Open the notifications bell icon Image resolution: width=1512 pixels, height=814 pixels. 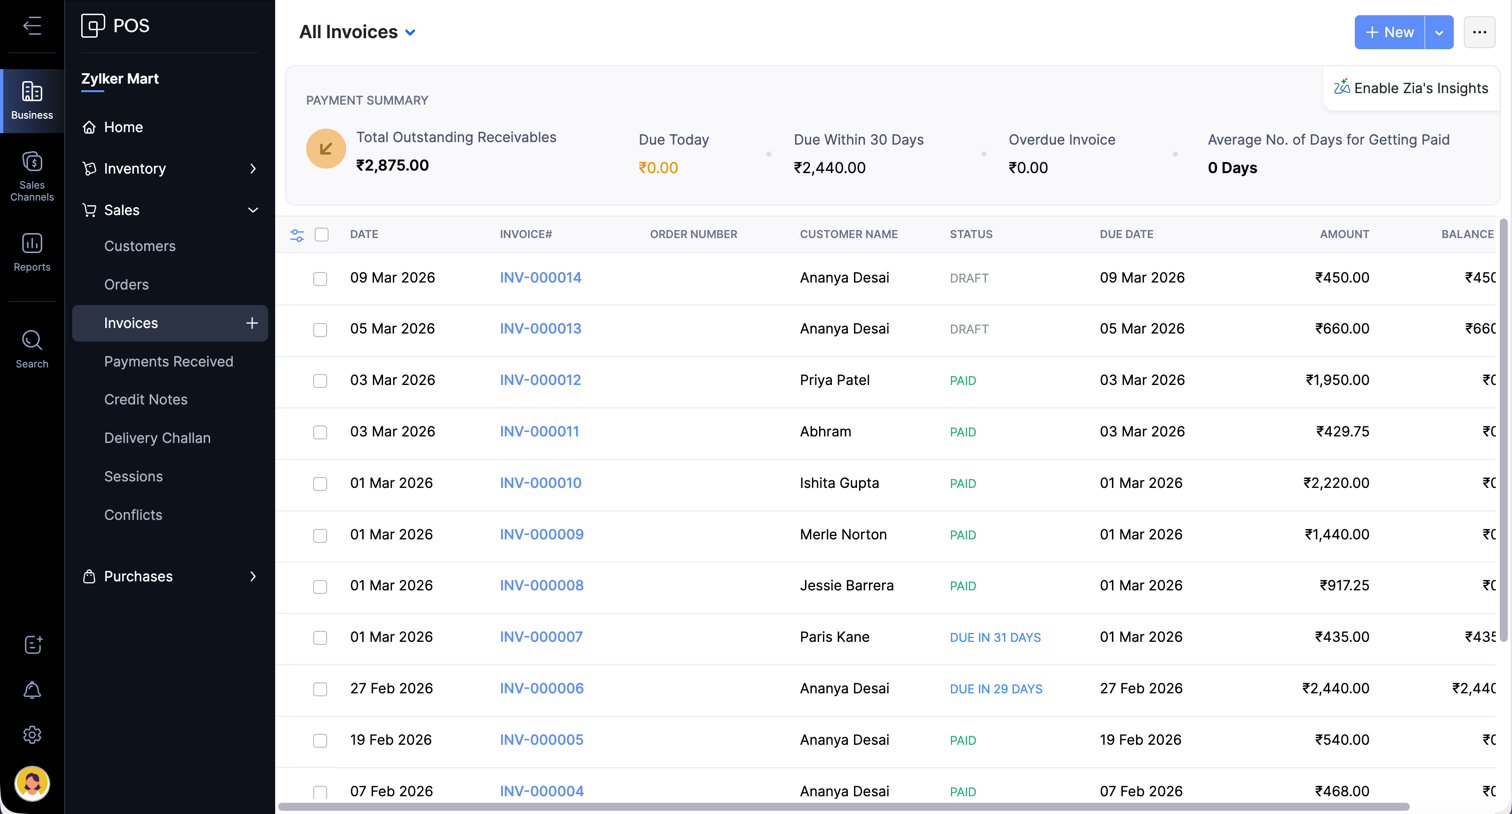coord(32,690)
